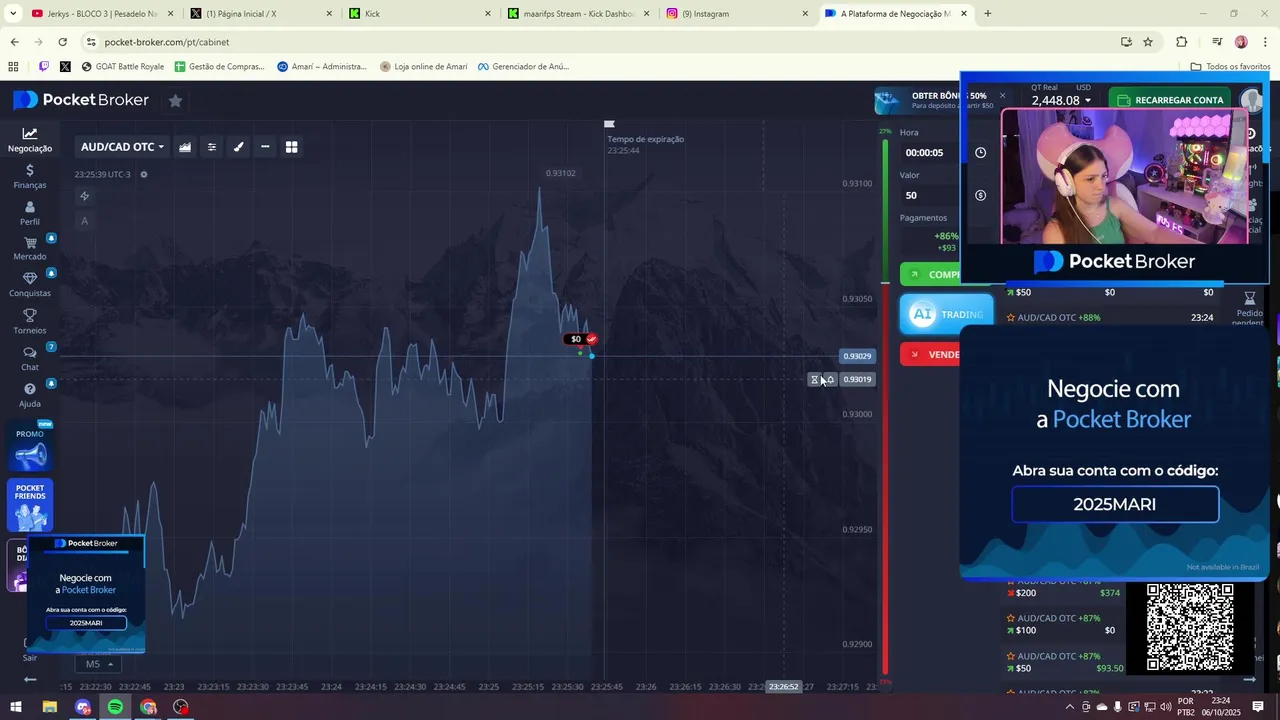This screenshot has height=720, width=1280.
Task: Open the AUD/CAD OTC asset dropdown
Action: click(x=122, y=147)
